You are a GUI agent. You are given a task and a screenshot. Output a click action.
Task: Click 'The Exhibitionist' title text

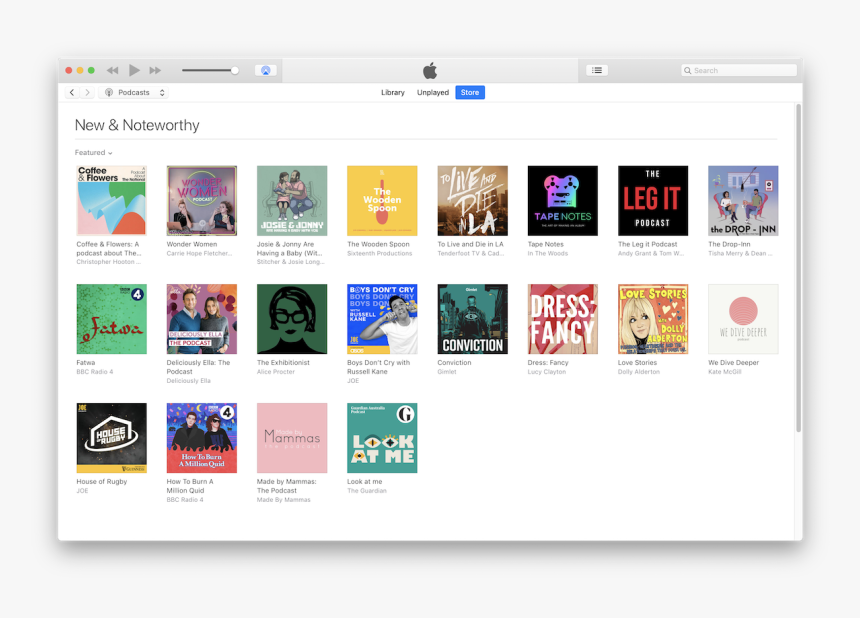[283, 363]
